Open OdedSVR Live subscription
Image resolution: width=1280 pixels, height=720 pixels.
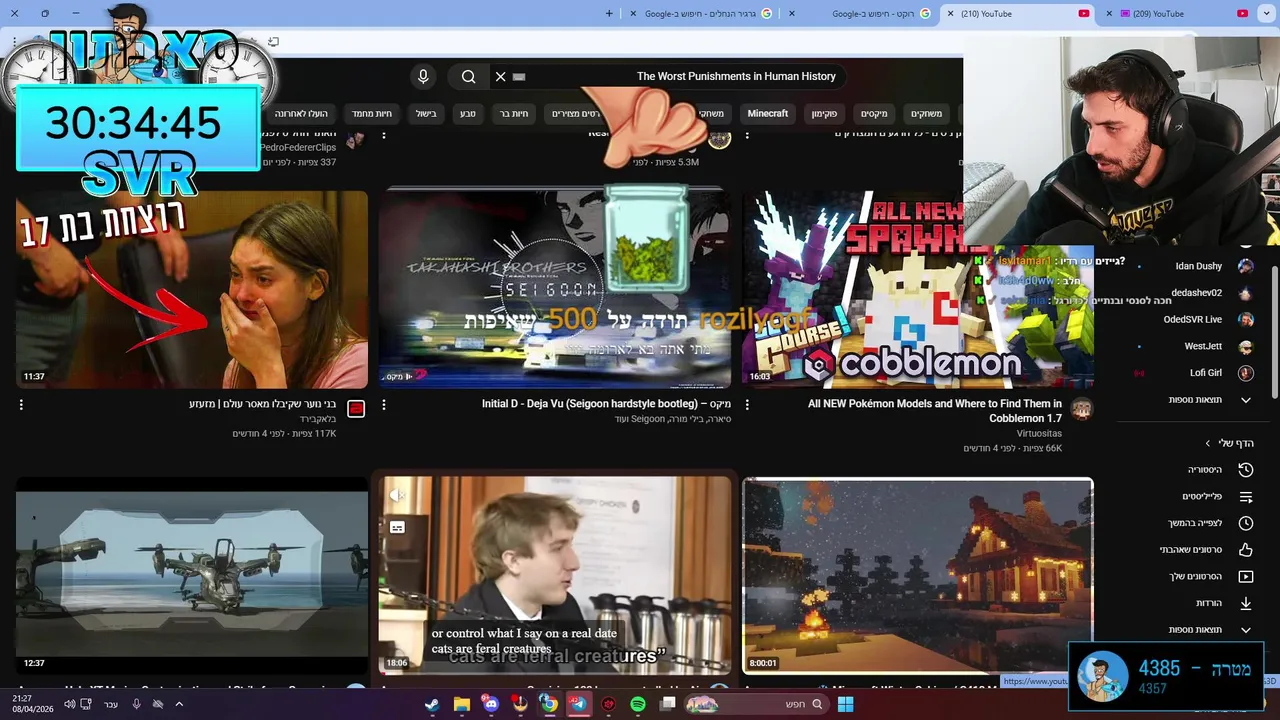tap(1193, 320)
